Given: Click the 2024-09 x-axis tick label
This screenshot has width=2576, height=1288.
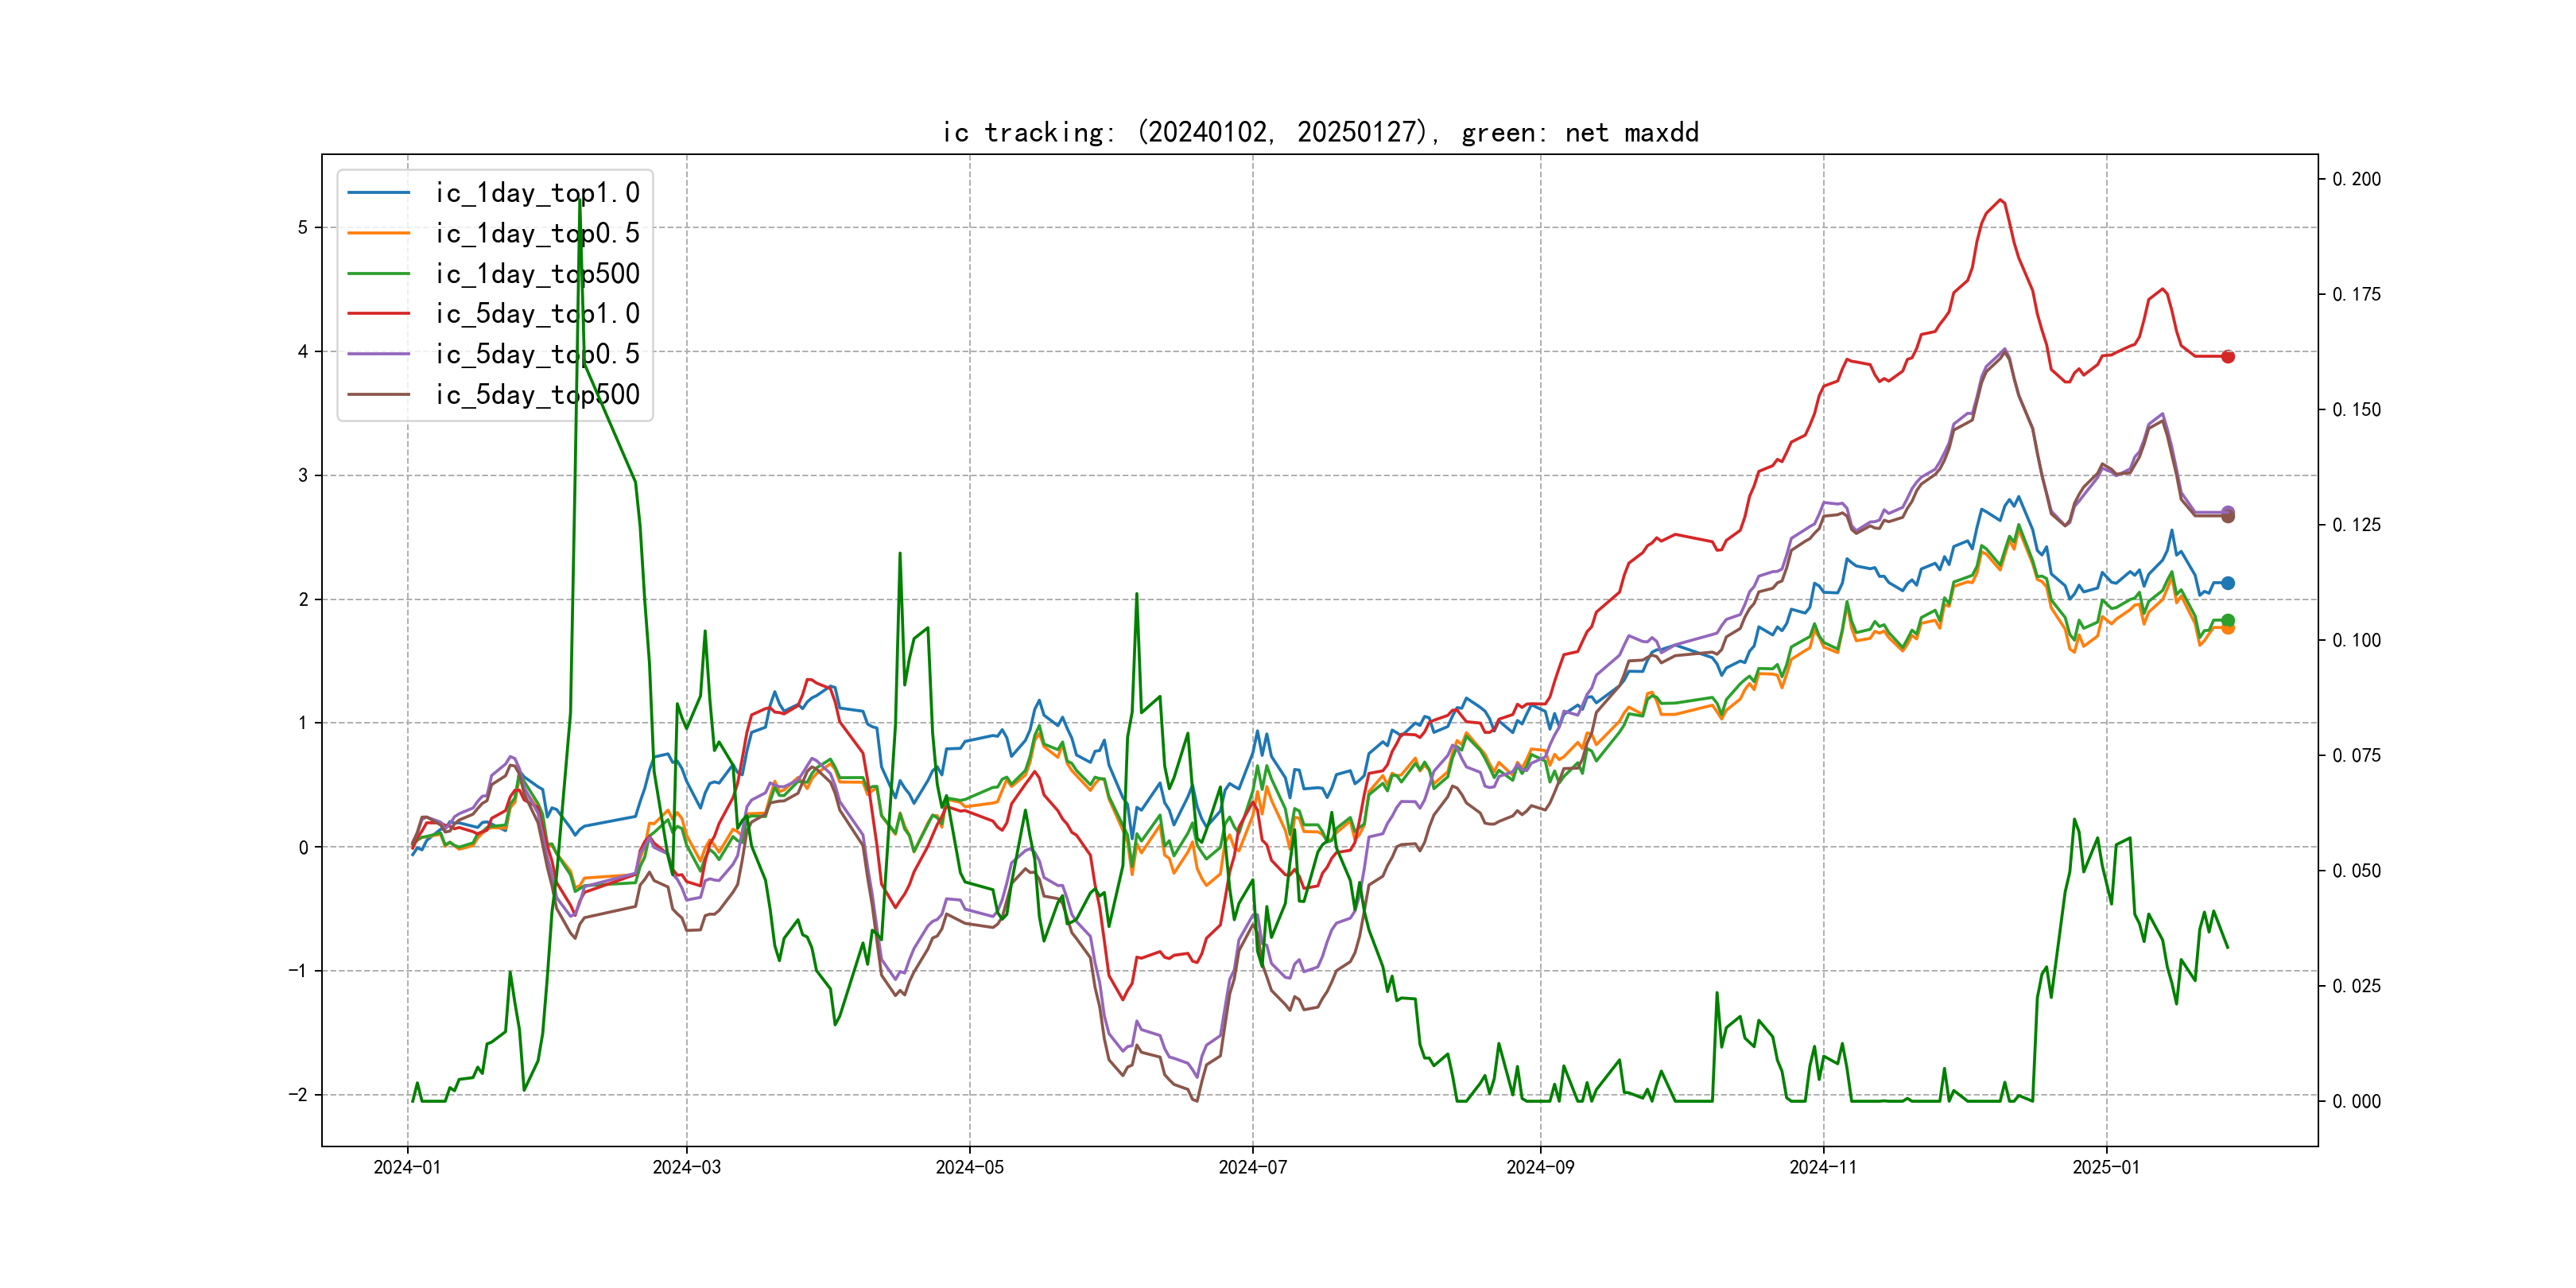Looking at the screenshot, I should pos(1540,1167).
